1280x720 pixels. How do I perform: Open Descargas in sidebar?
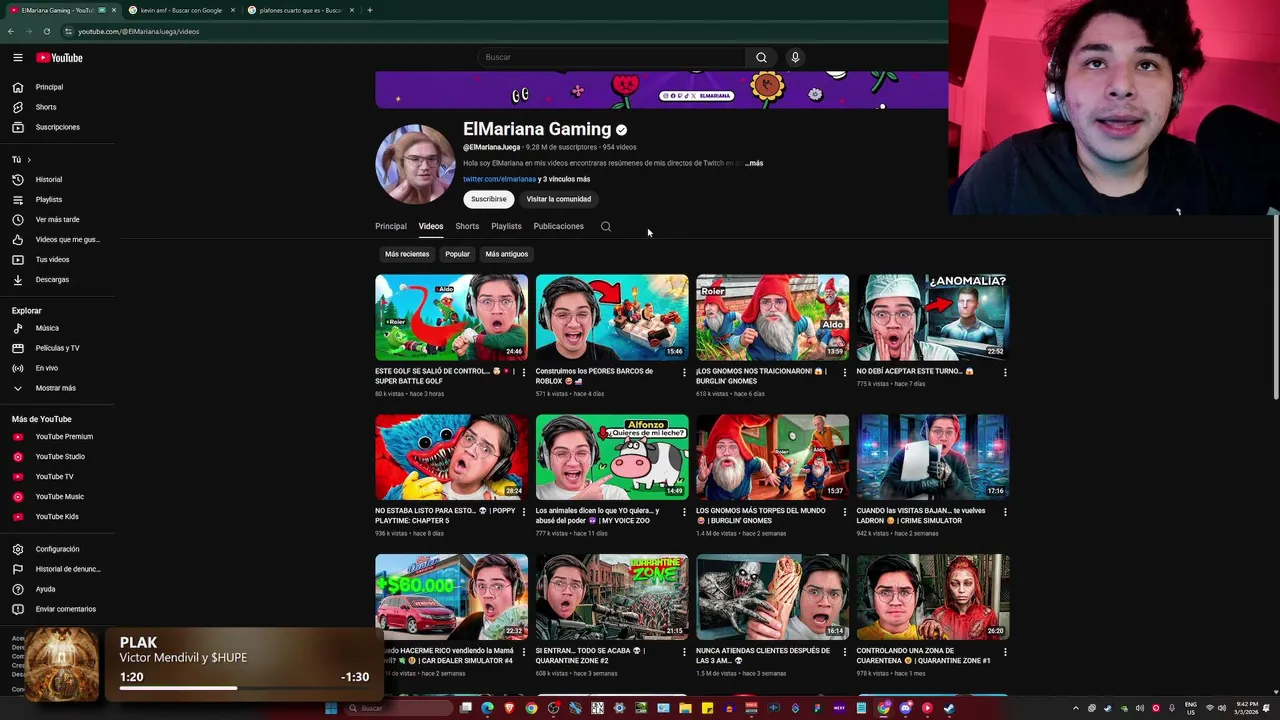[52, 279]
